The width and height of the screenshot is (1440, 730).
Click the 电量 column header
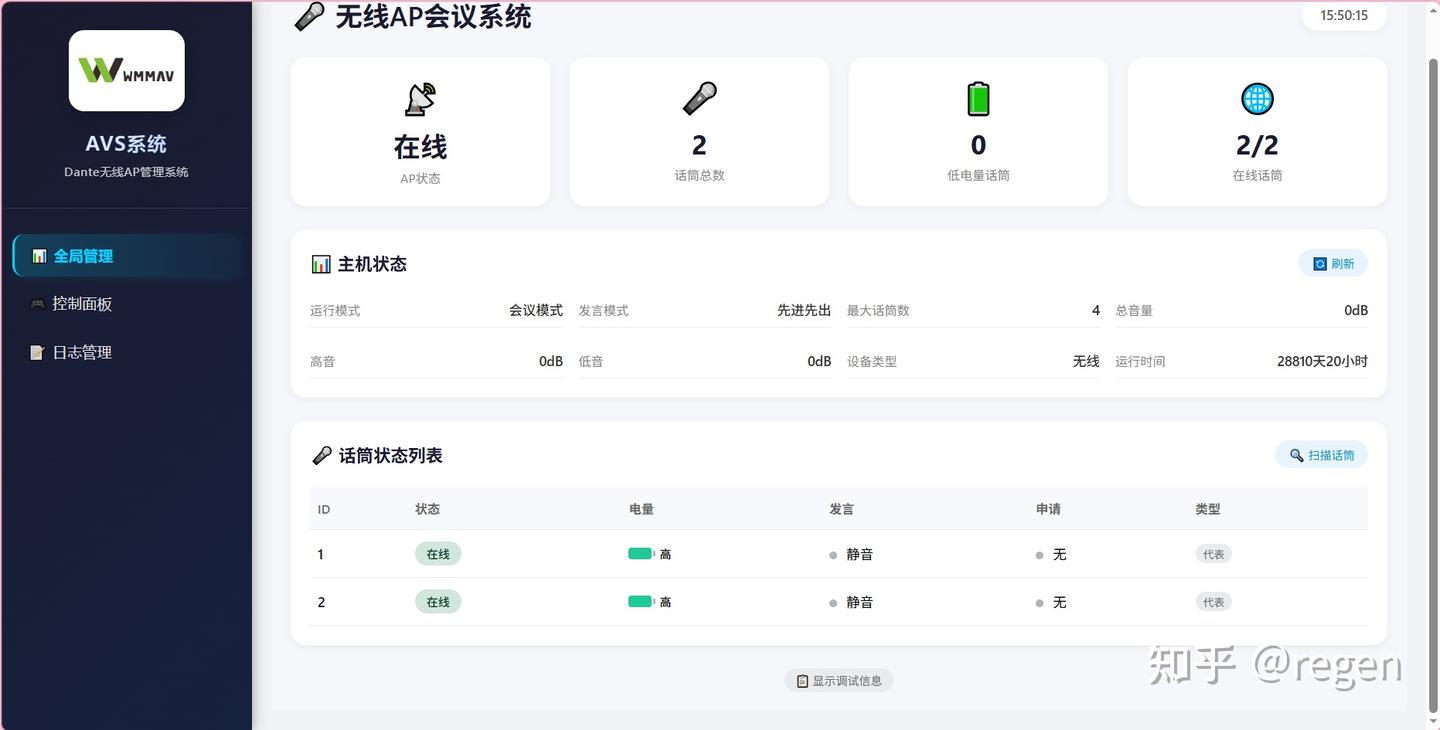coord(642,509)
